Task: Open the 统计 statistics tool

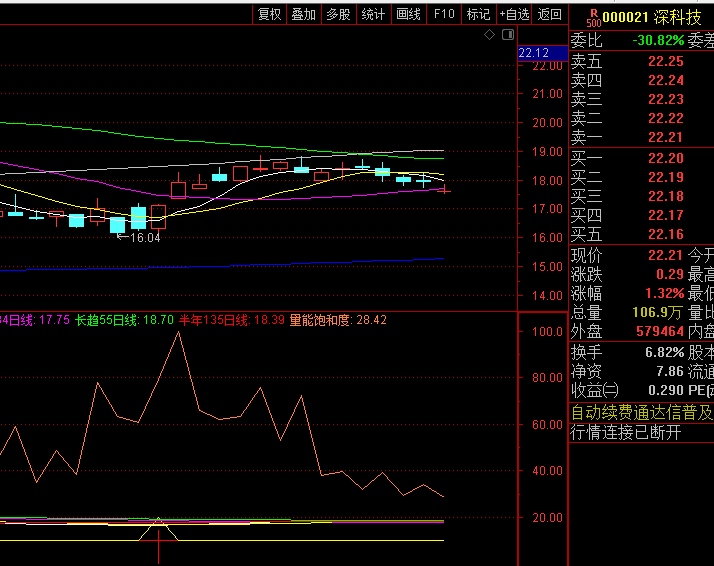Action: 373,14
